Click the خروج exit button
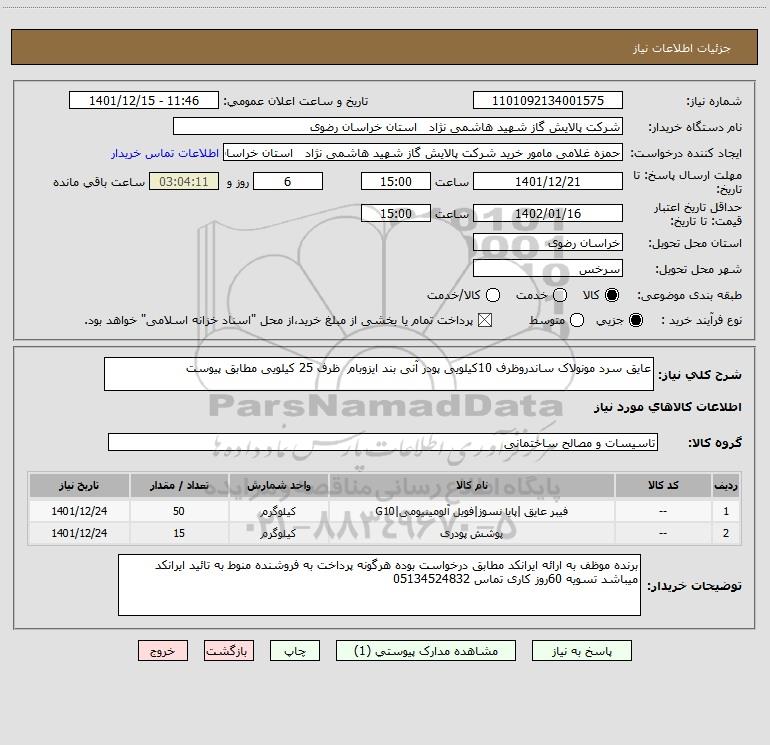 point(163,651)
